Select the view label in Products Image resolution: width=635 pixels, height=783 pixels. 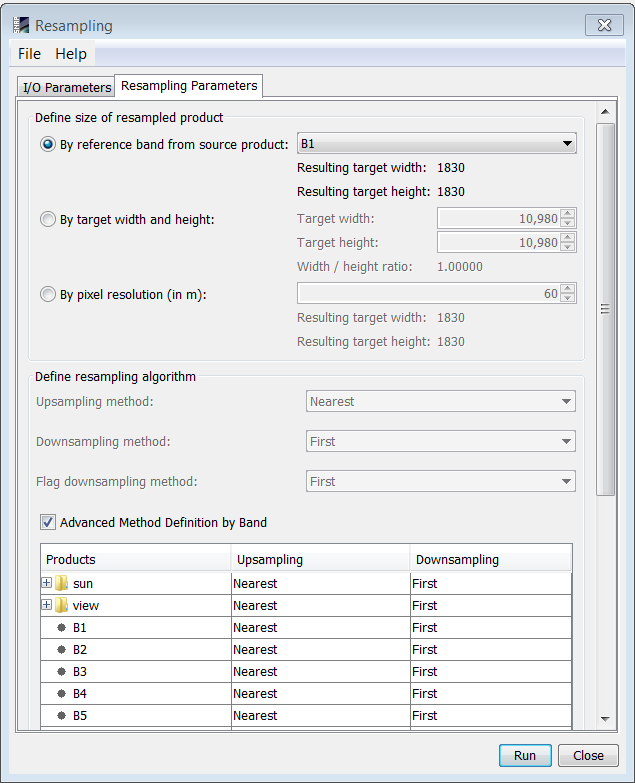[86, 606]
